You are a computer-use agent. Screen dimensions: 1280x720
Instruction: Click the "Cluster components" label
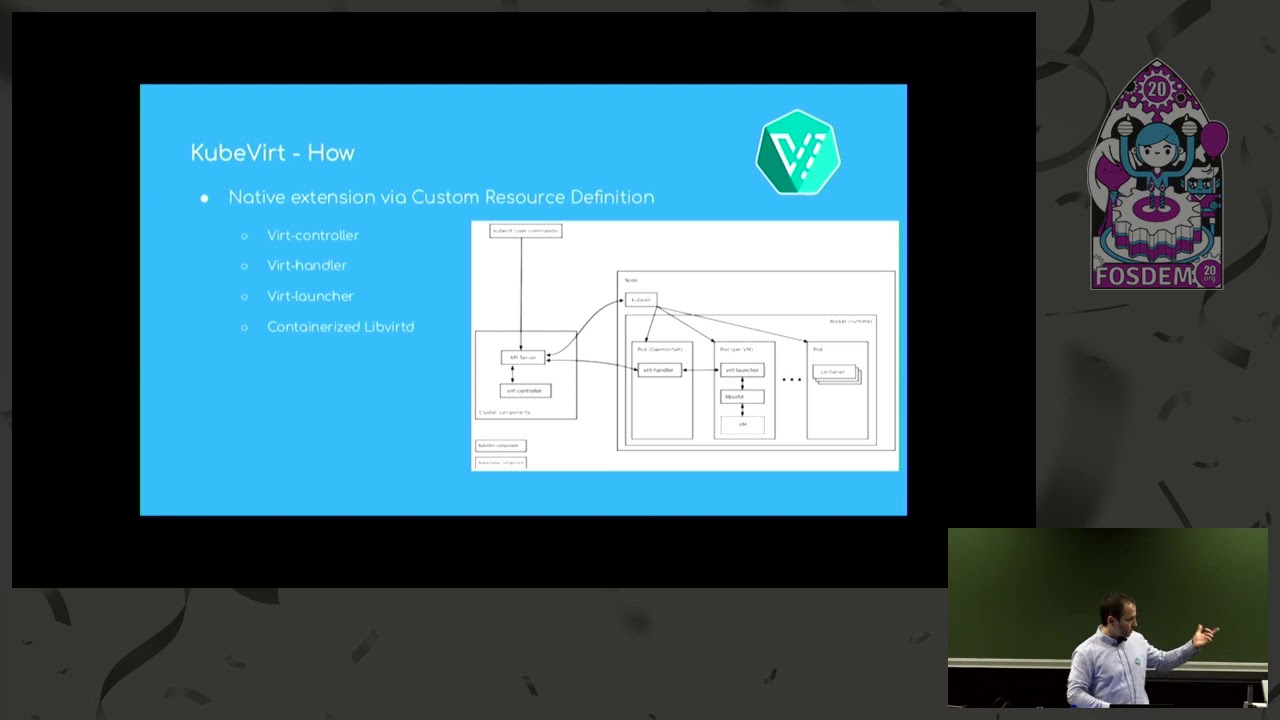(505, 412)
